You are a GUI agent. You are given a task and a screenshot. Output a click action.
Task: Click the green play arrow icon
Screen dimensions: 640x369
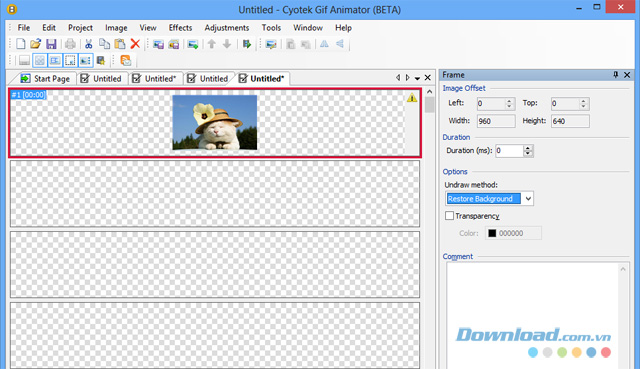pos(247,44)
